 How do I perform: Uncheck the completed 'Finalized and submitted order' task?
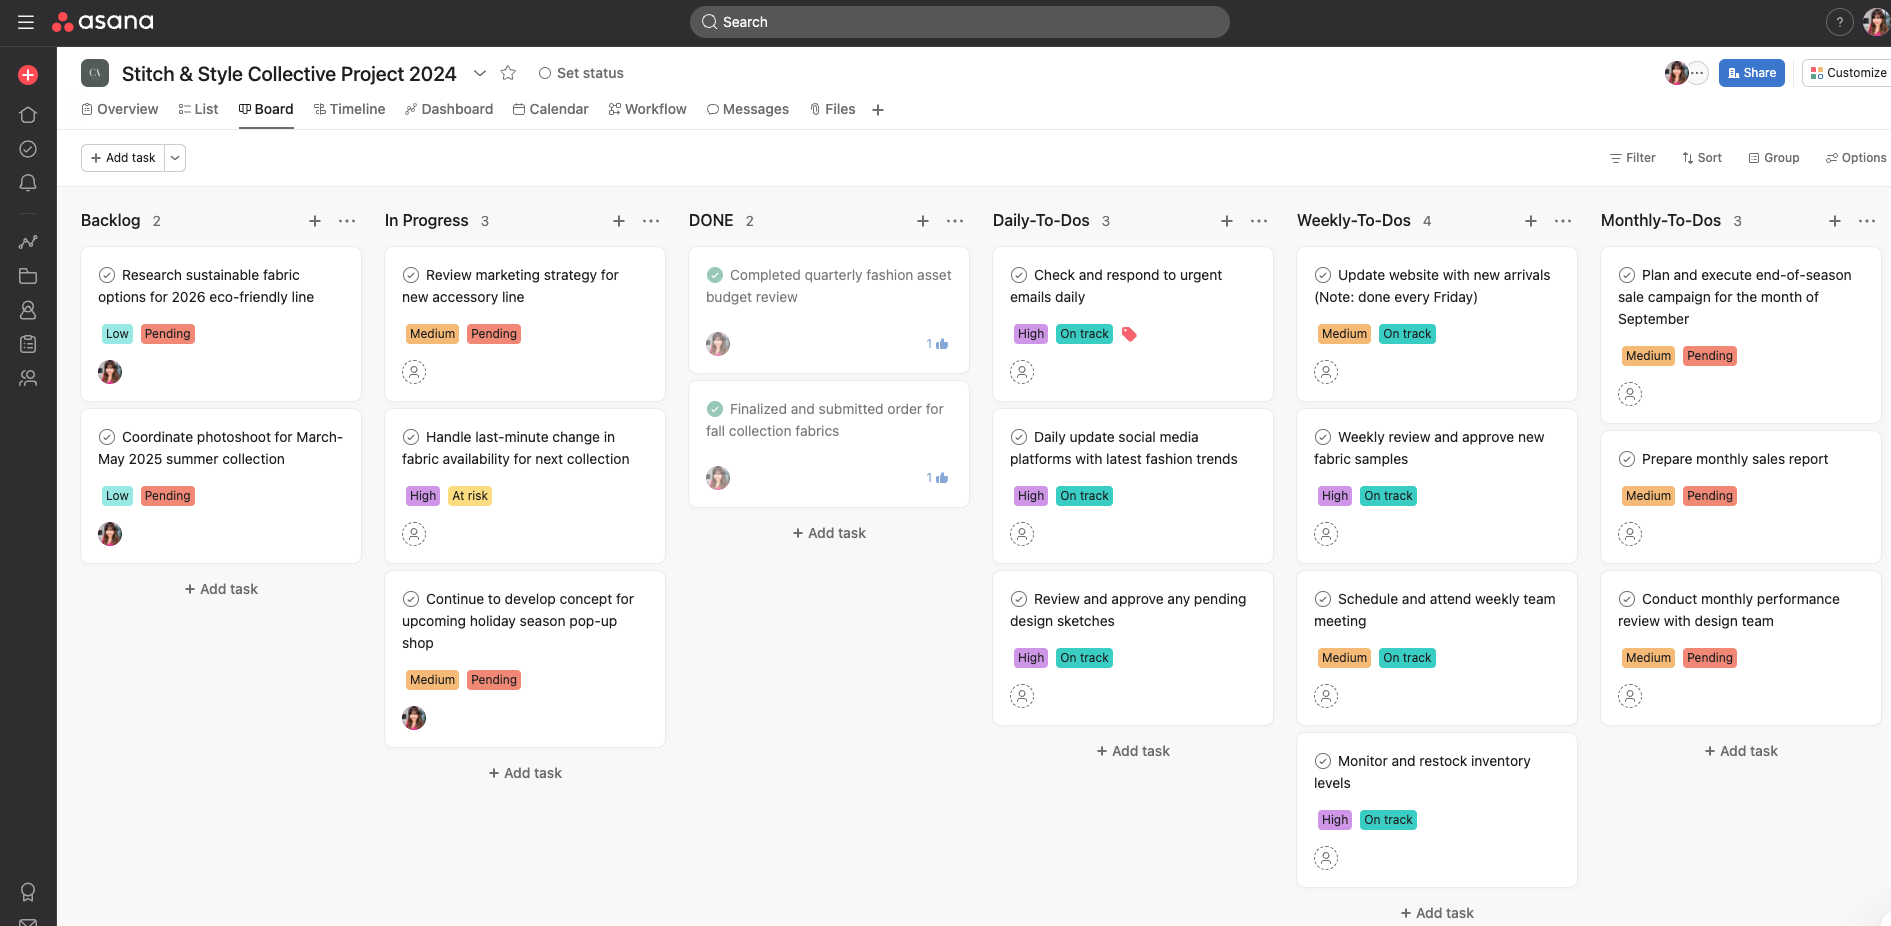point(715,409)
